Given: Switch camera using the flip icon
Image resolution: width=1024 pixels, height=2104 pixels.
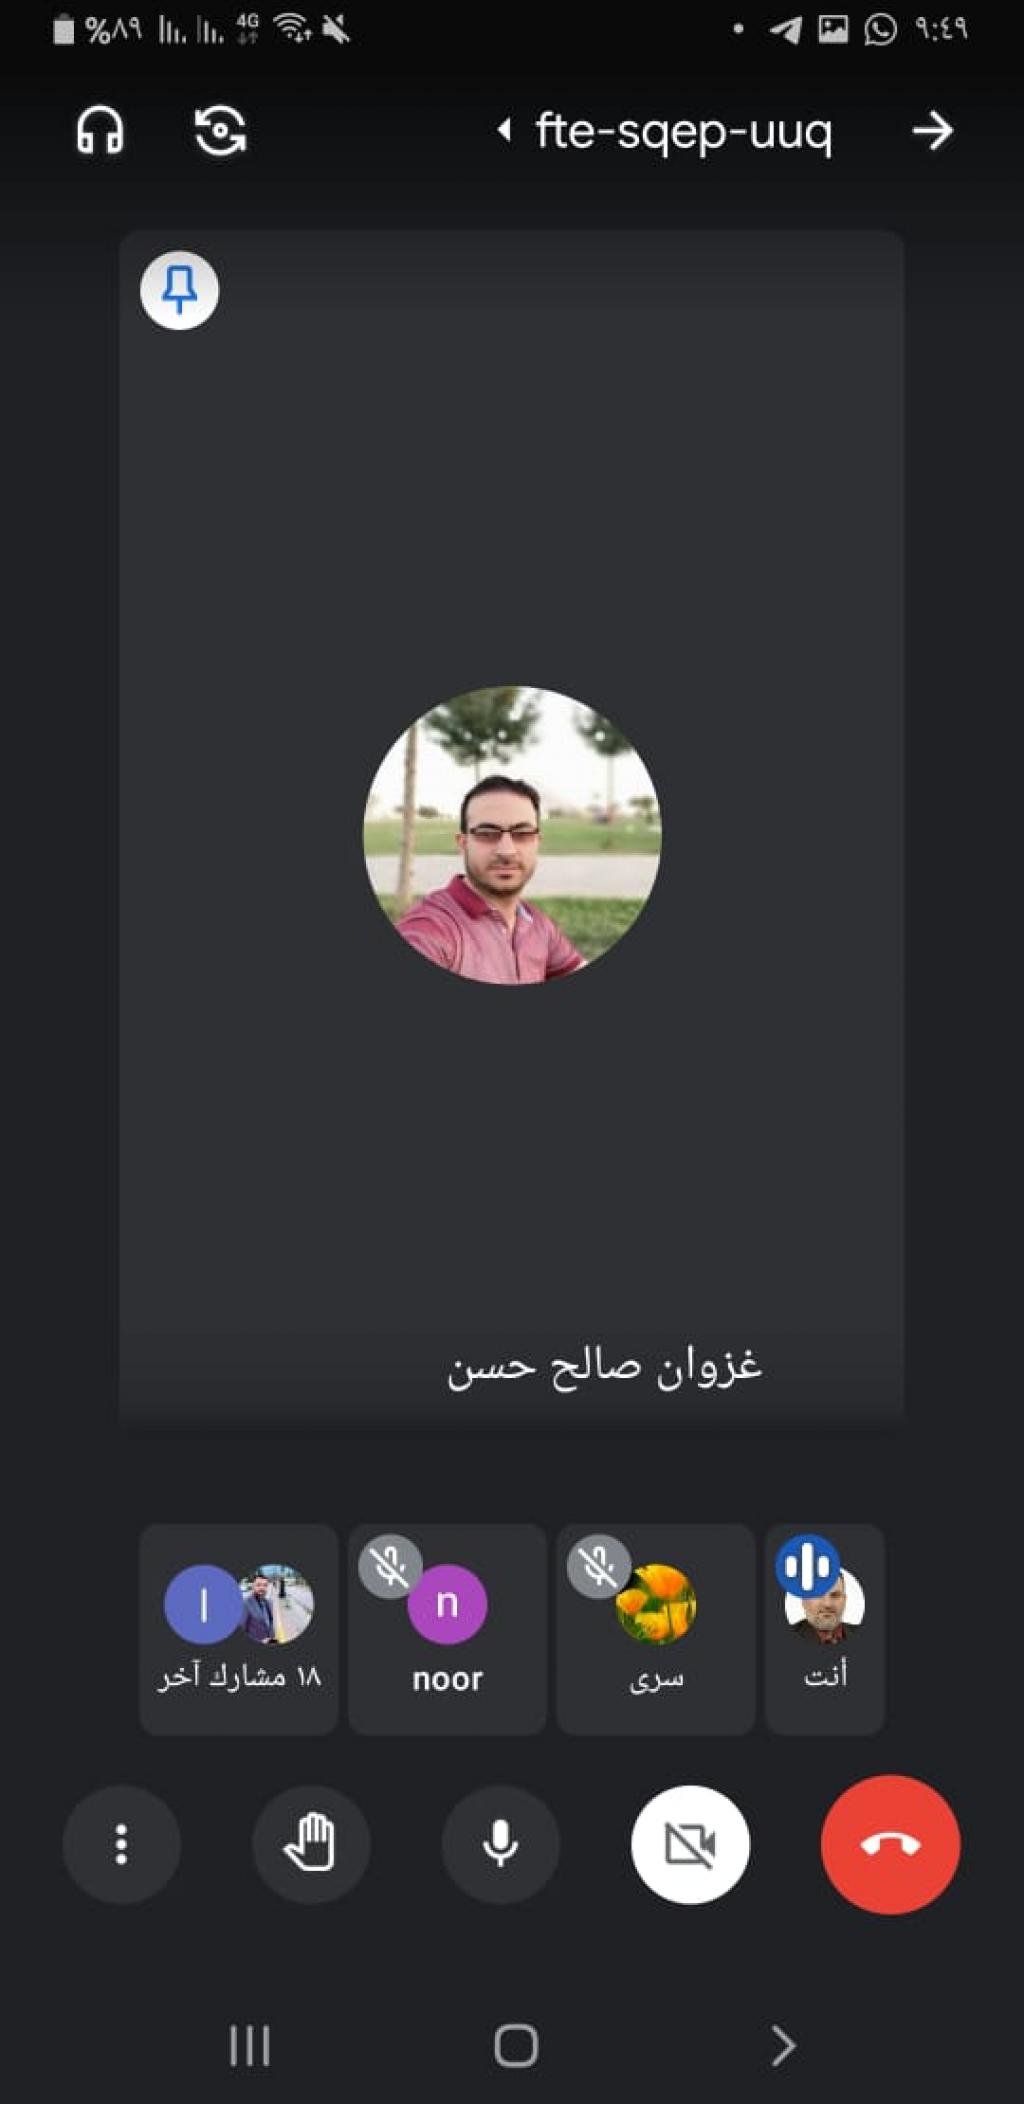Looking at the screenshot, I should coord(220,130).
